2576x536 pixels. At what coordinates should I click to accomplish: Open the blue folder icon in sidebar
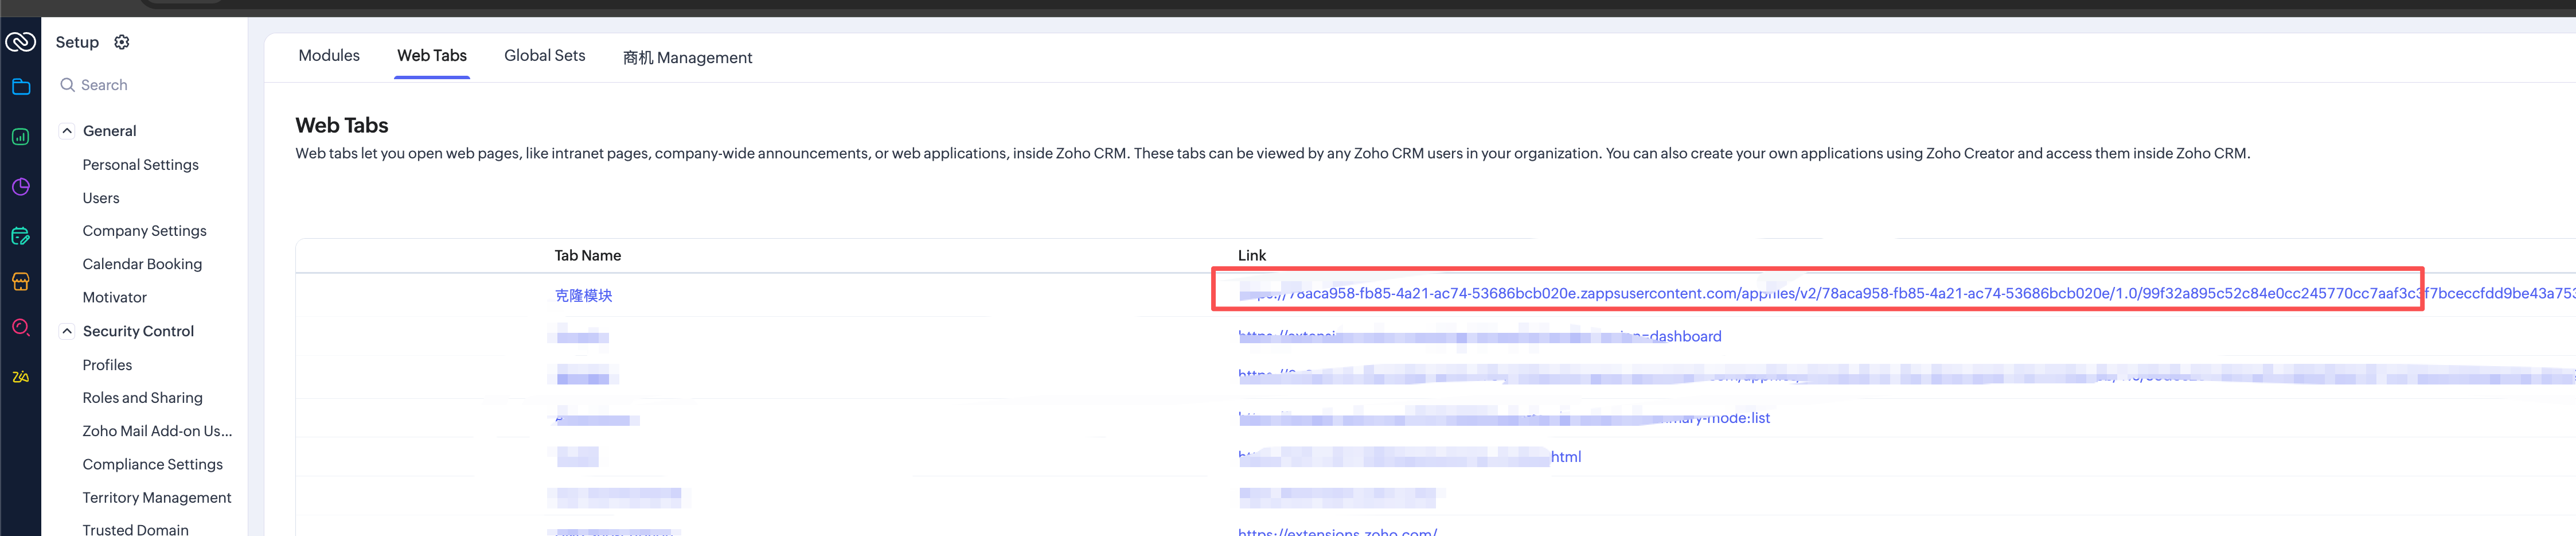coord(20,87)
